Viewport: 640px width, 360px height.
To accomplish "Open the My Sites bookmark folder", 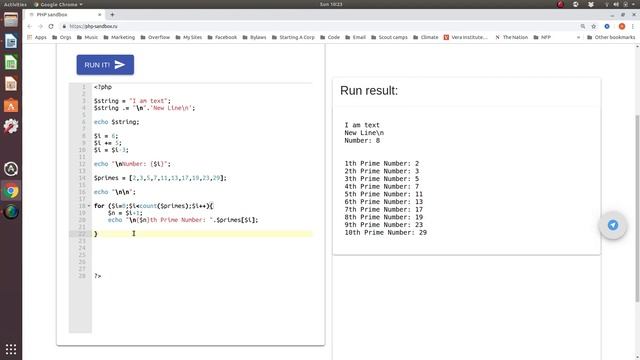I will (x=189, y=37).
